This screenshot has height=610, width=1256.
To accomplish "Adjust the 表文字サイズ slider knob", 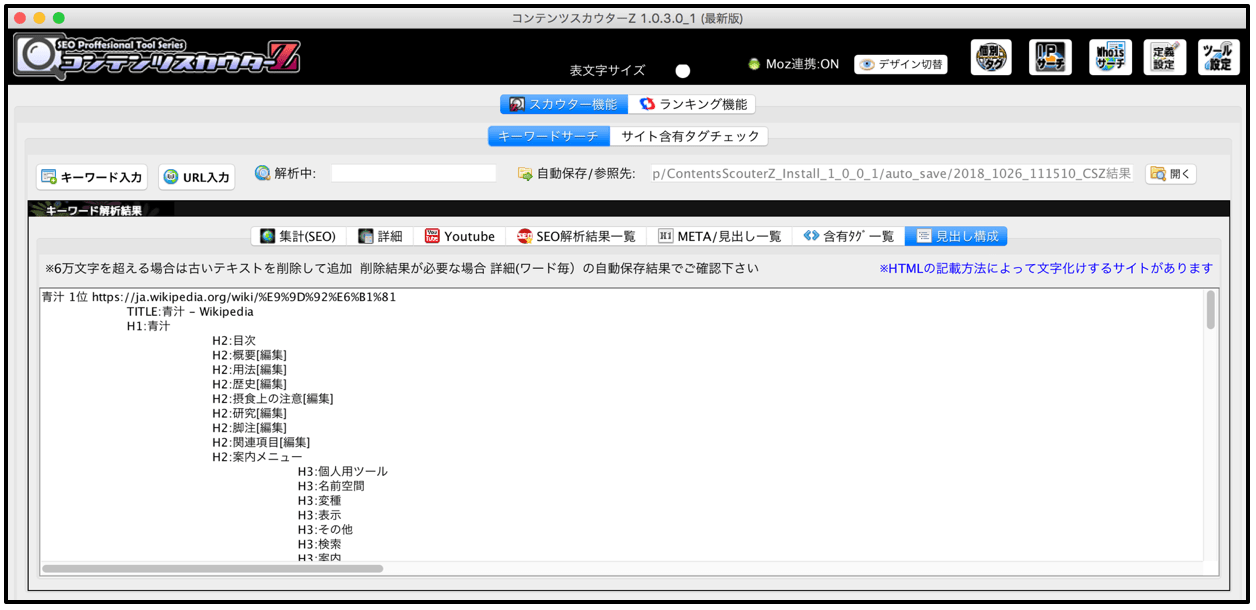I will coord(683,71).
